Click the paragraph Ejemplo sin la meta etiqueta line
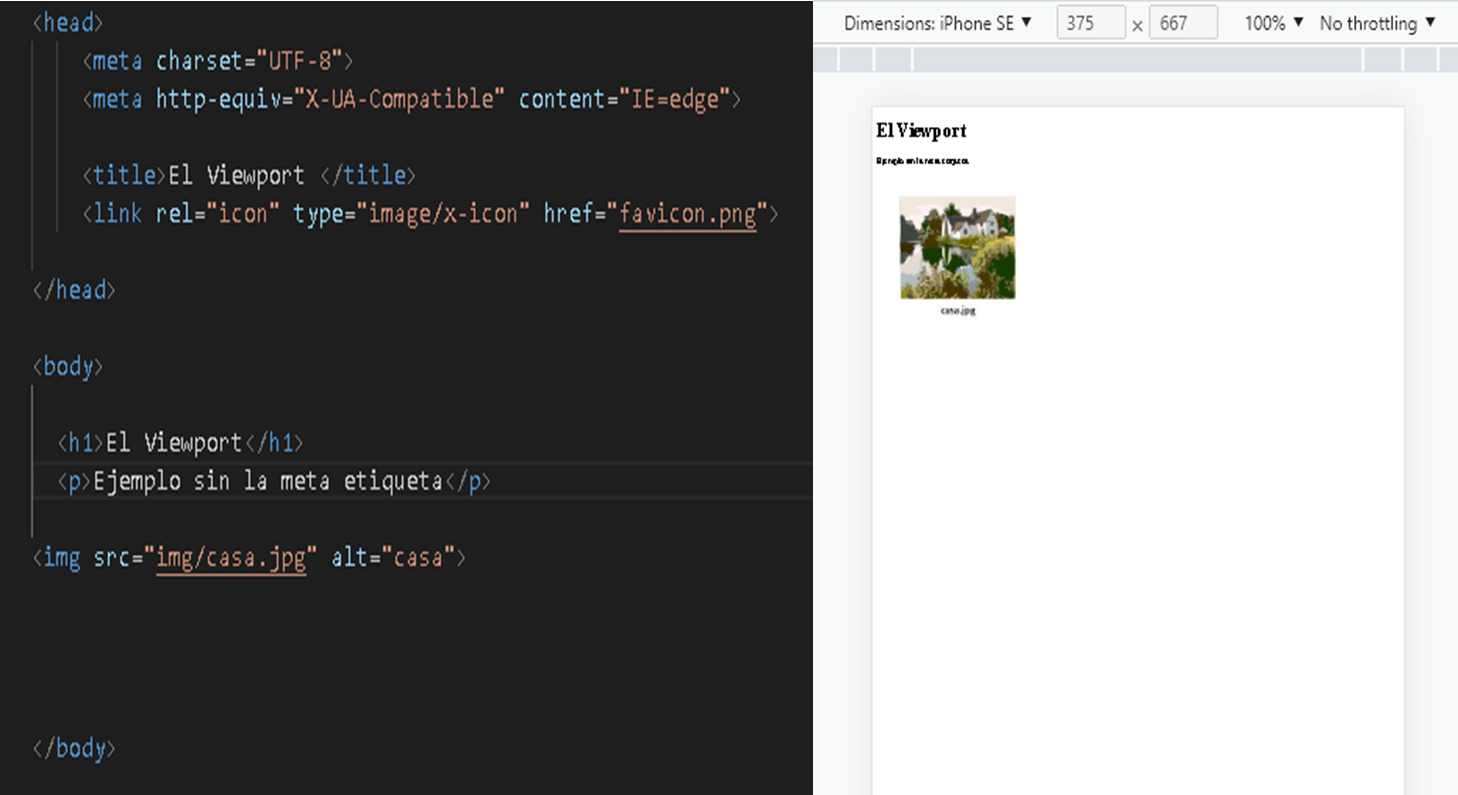This screenshot has width=1458, height=795. tap(274, 482)
